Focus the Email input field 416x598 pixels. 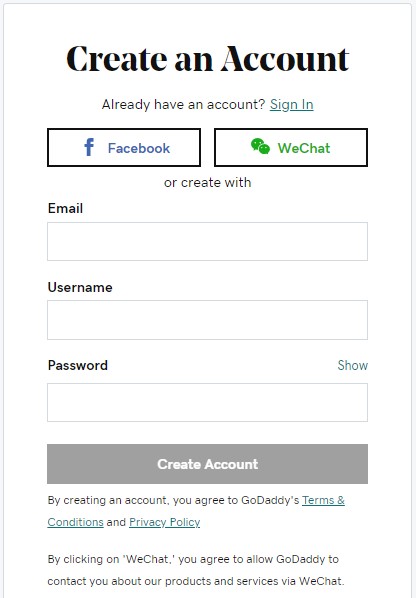207,241
